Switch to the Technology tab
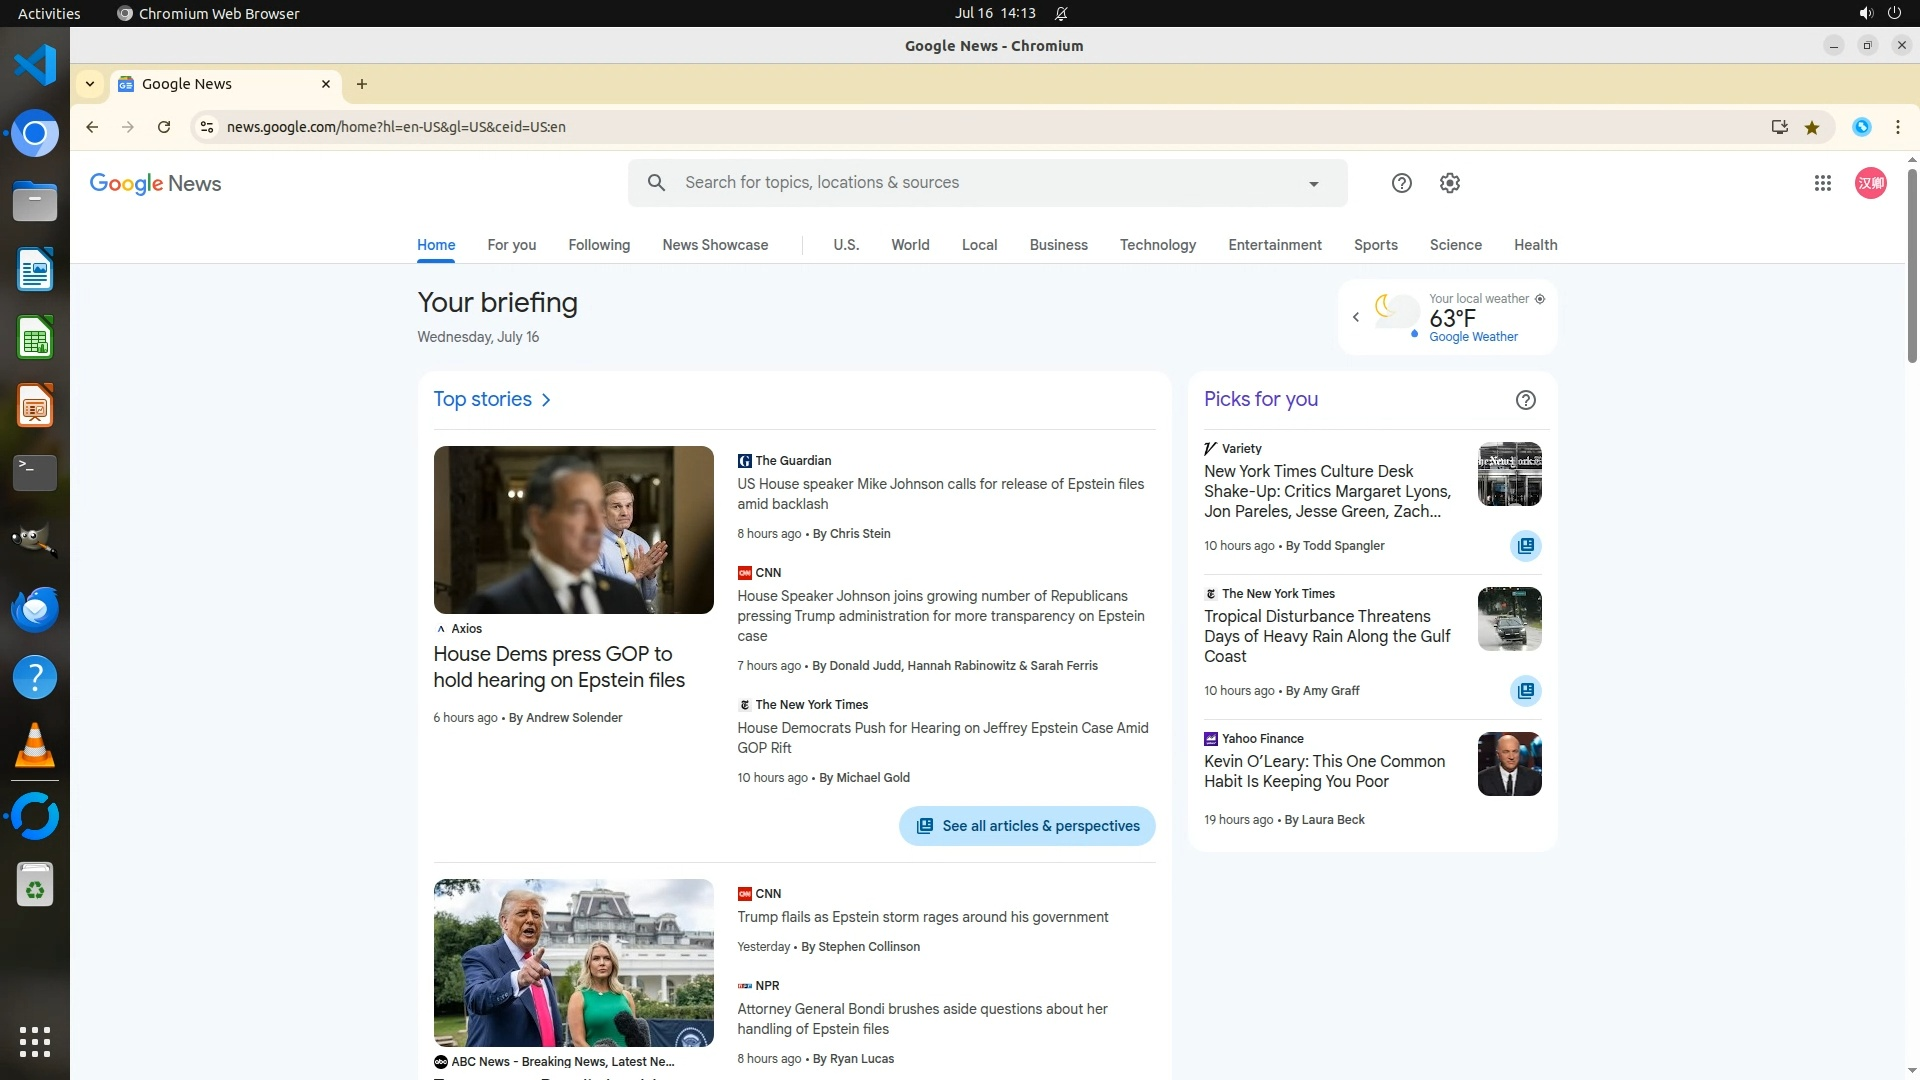Viewport: 1920px width, 1080px height. pyautogui.click(x=1157, y=245)
